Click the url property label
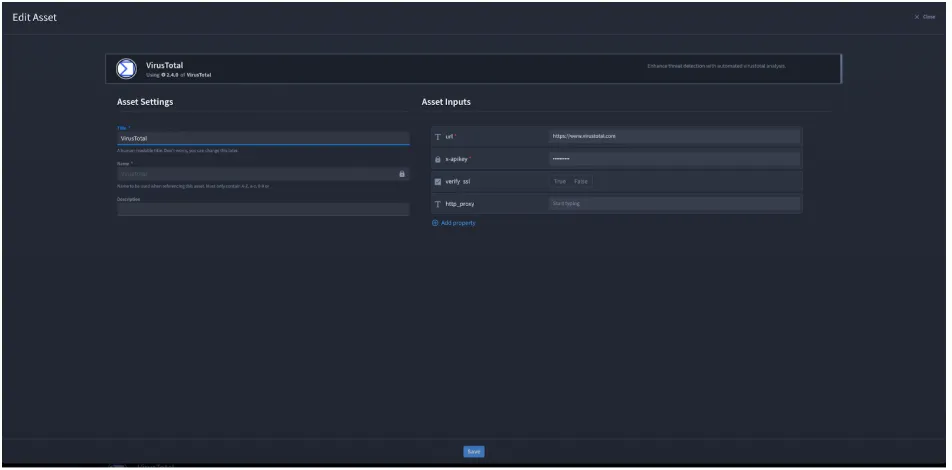 450,137
